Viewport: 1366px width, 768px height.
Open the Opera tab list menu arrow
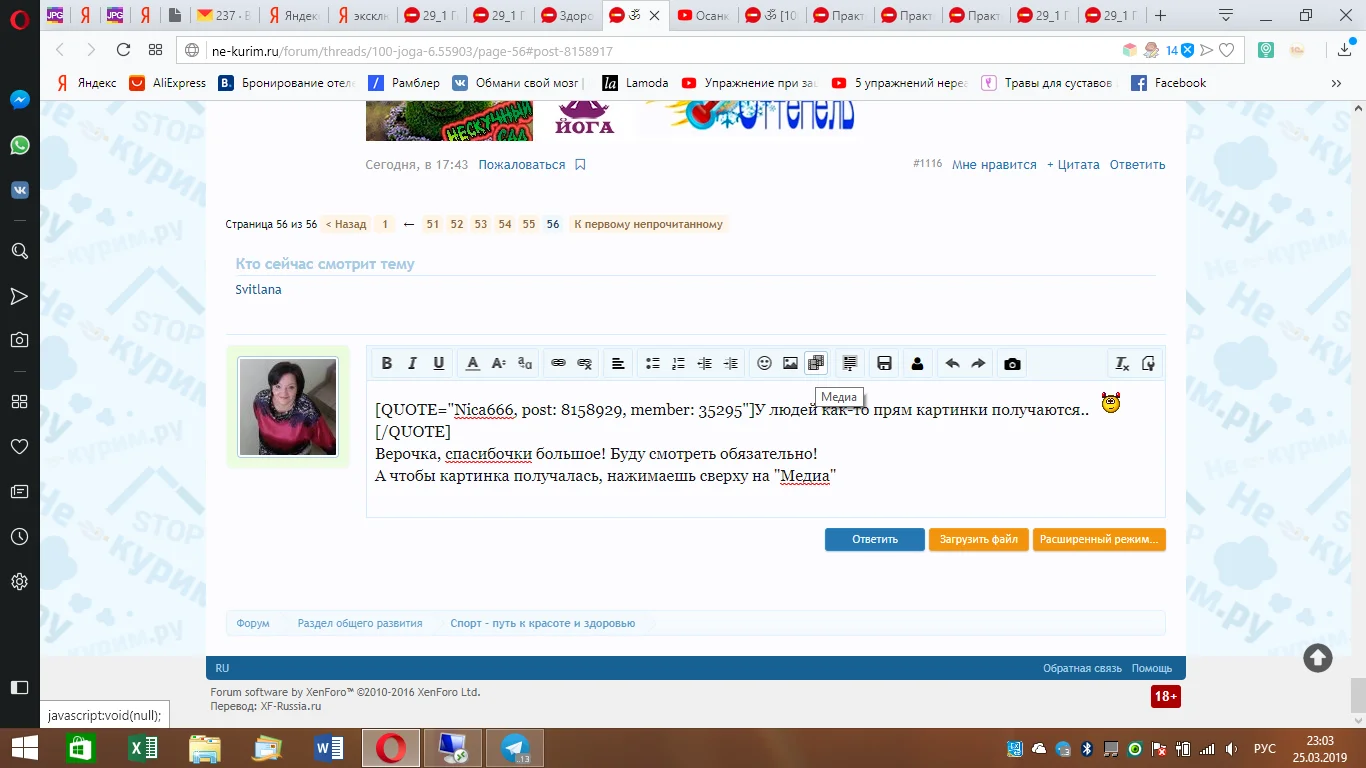[1226, 15]
